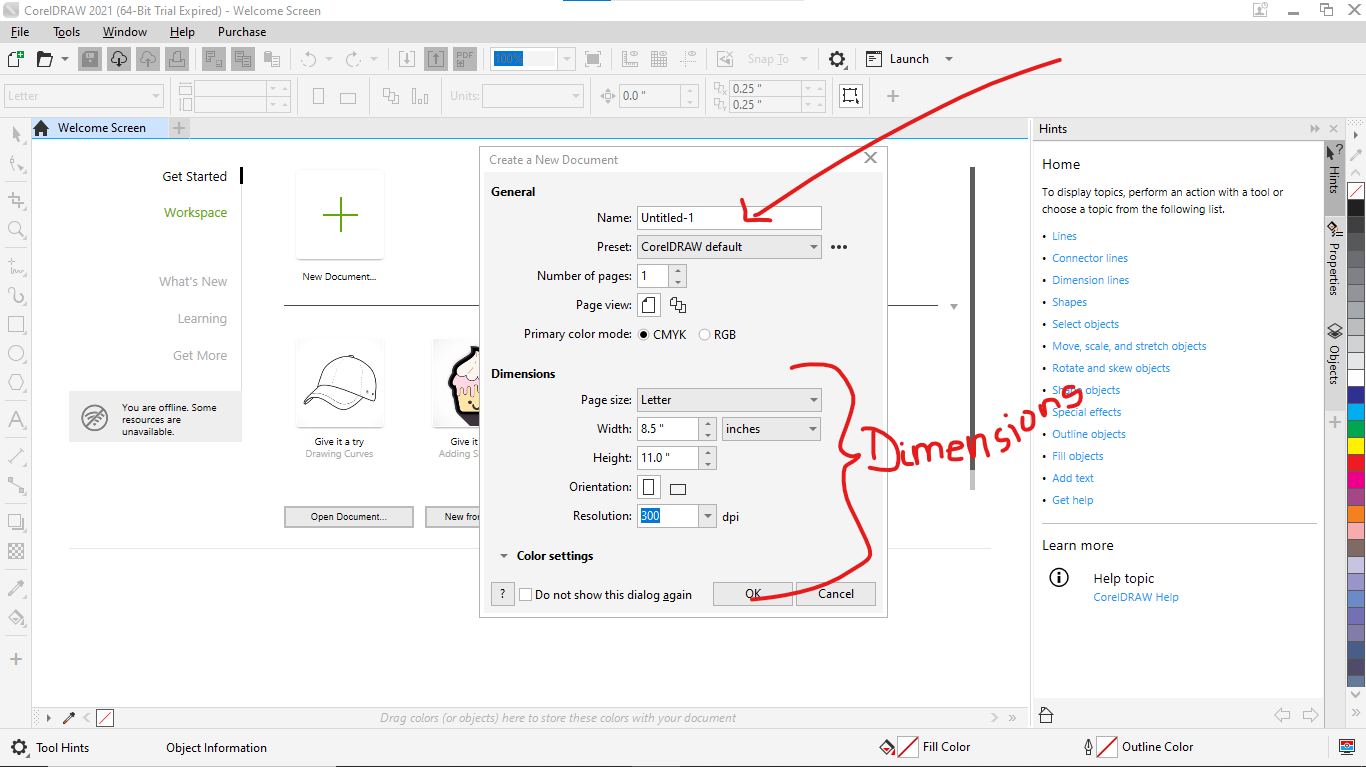Open the Objects docker tab
Image resolution: width=1366 pixels, height=767 pixels.
coord(1334,353)
